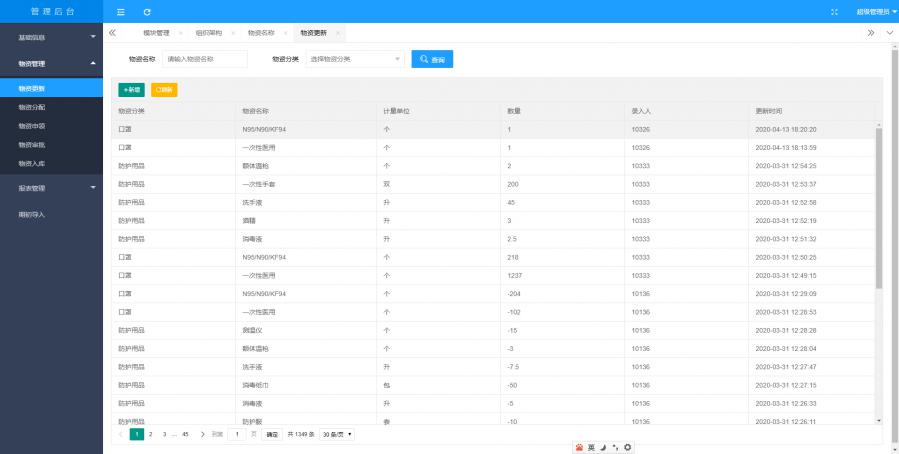This screenshot has height=454, width=899.
Task: Open the IME settings gear icon
Action: tap(627, 446)
